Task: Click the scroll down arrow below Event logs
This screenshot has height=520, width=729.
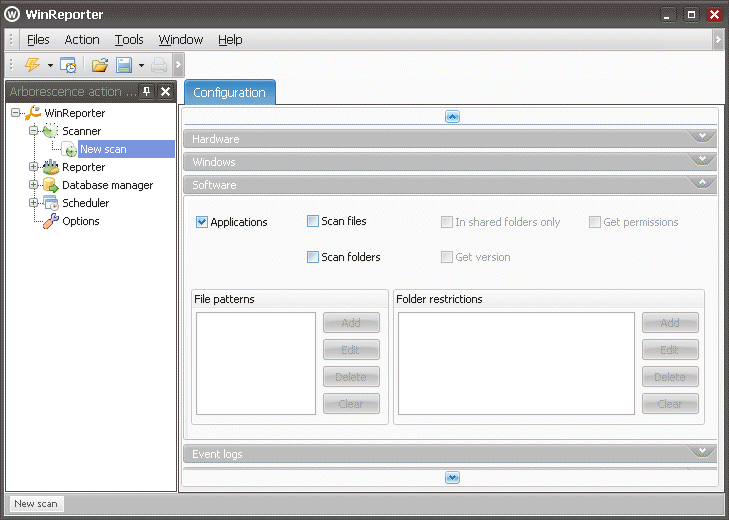Action: [x=452, y=478]
